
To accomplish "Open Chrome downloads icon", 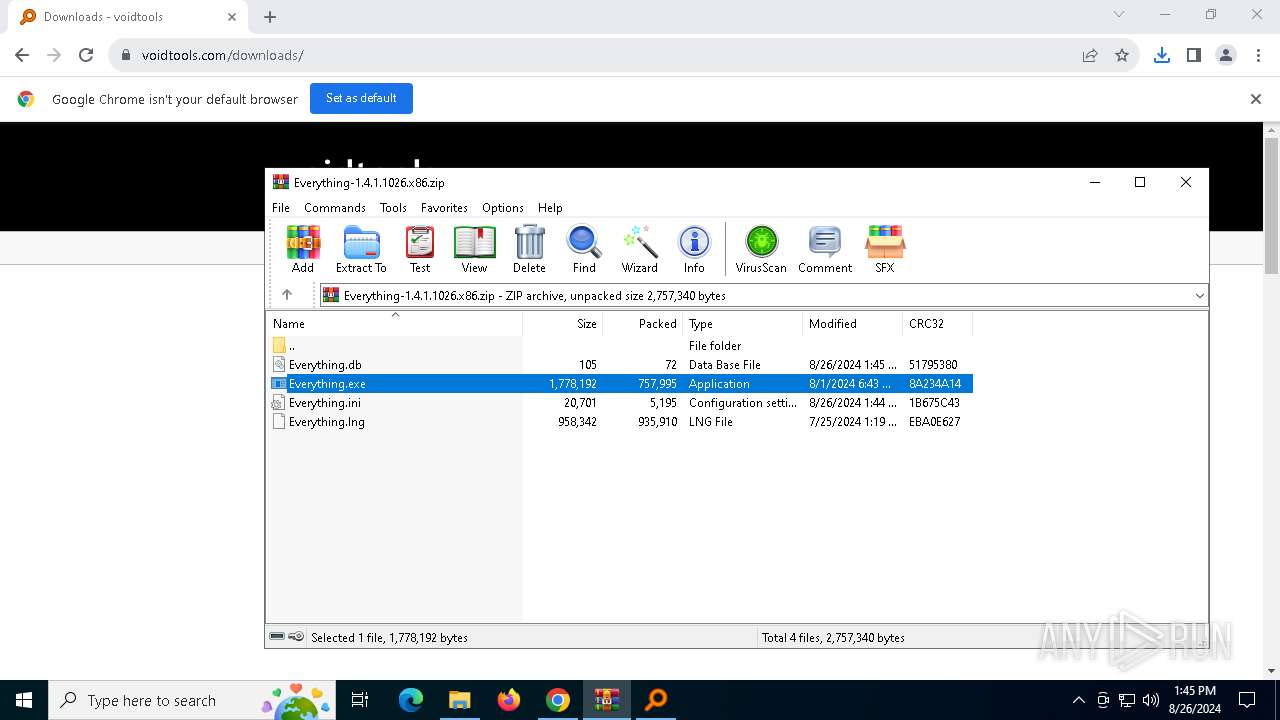I will [x=1161, y=55].
